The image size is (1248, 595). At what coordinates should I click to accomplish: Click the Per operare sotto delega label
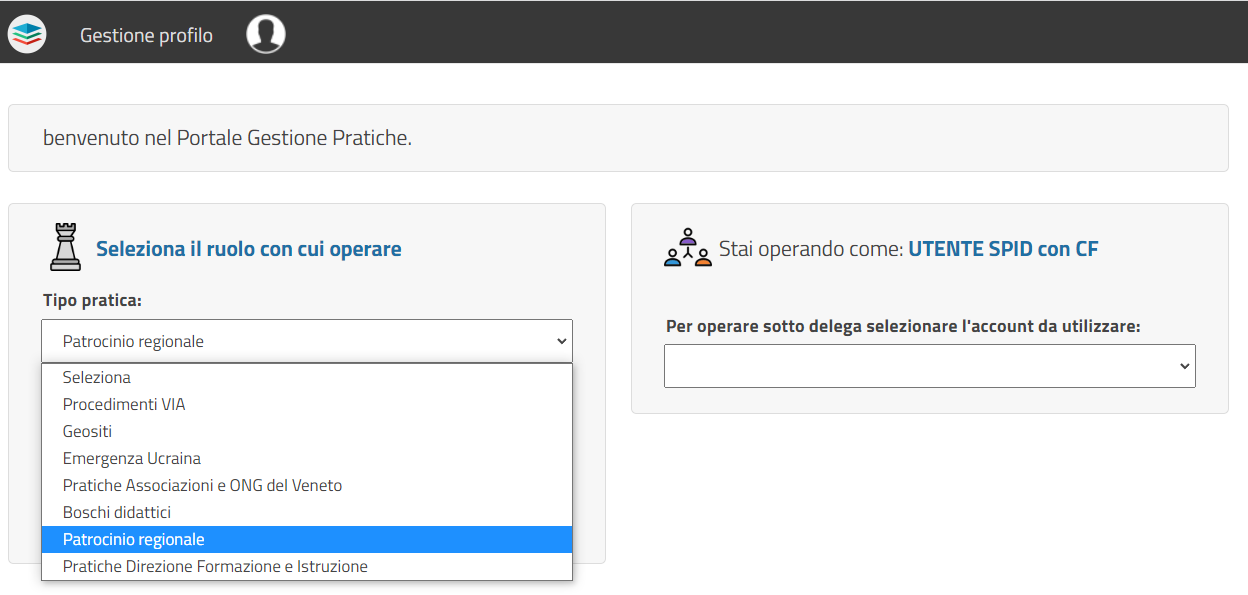pyautogui.click(x=902, y=326)
